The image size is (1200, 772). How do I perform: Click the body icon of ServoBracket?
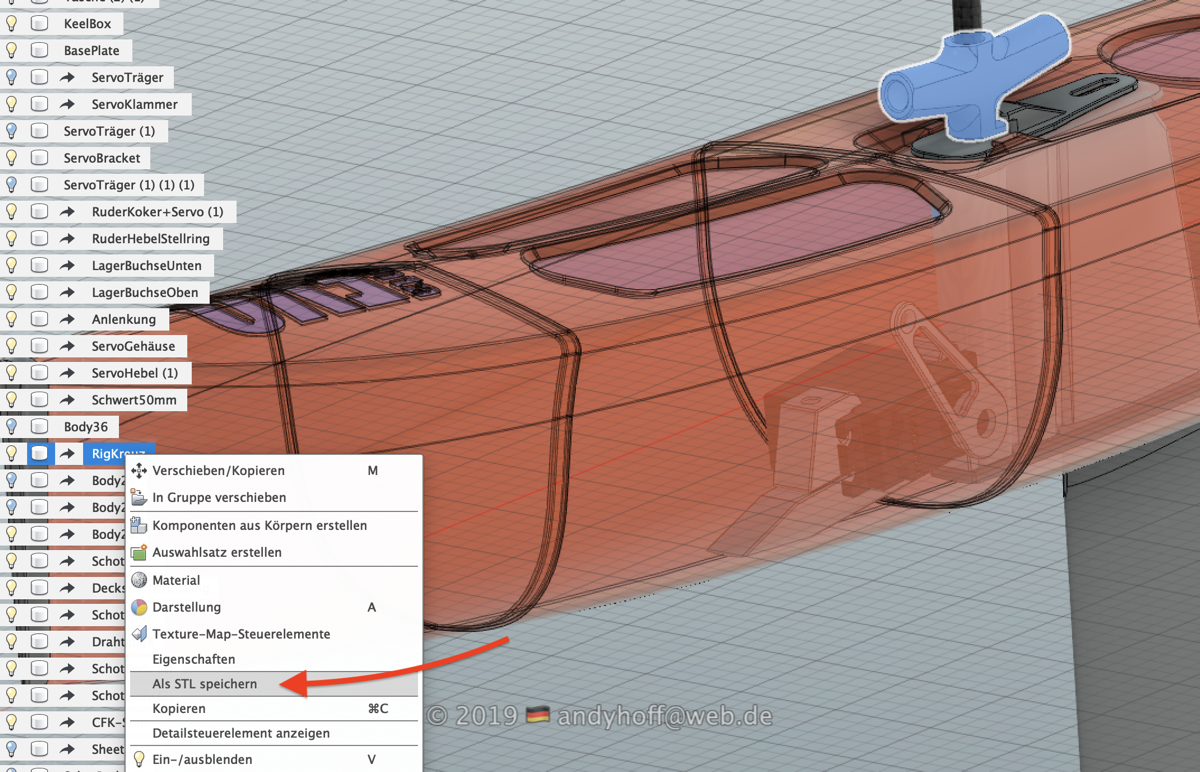40,158
